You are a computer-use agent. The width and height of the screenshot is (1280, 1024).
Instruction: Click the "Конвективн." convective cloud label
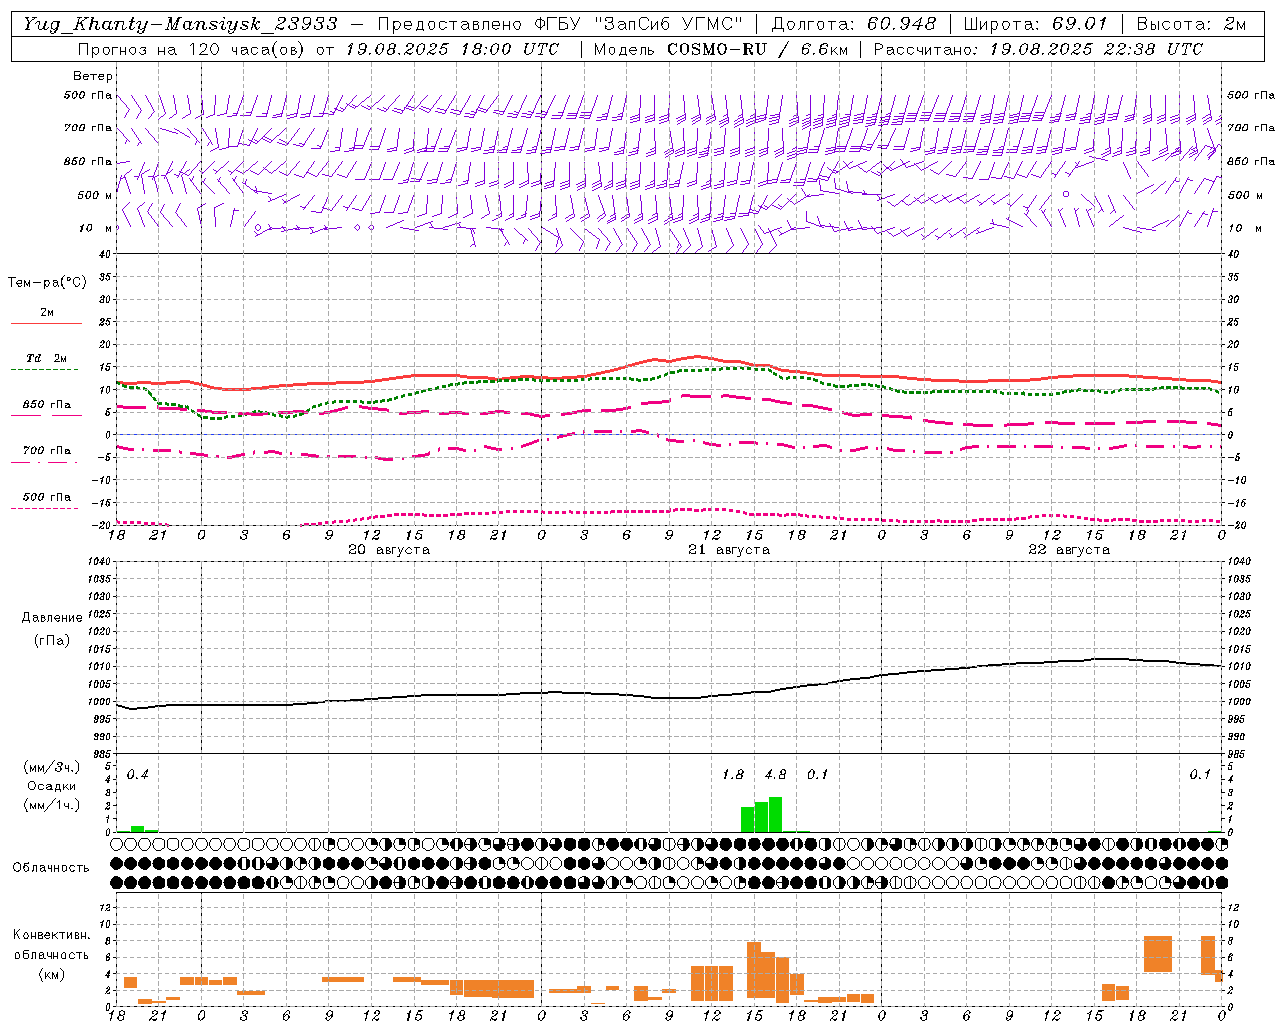[x=52, y=935]
